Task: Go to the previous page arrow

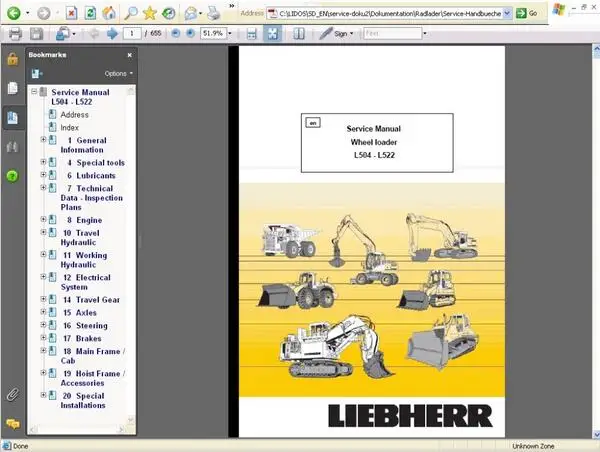Action: point(94,34)
